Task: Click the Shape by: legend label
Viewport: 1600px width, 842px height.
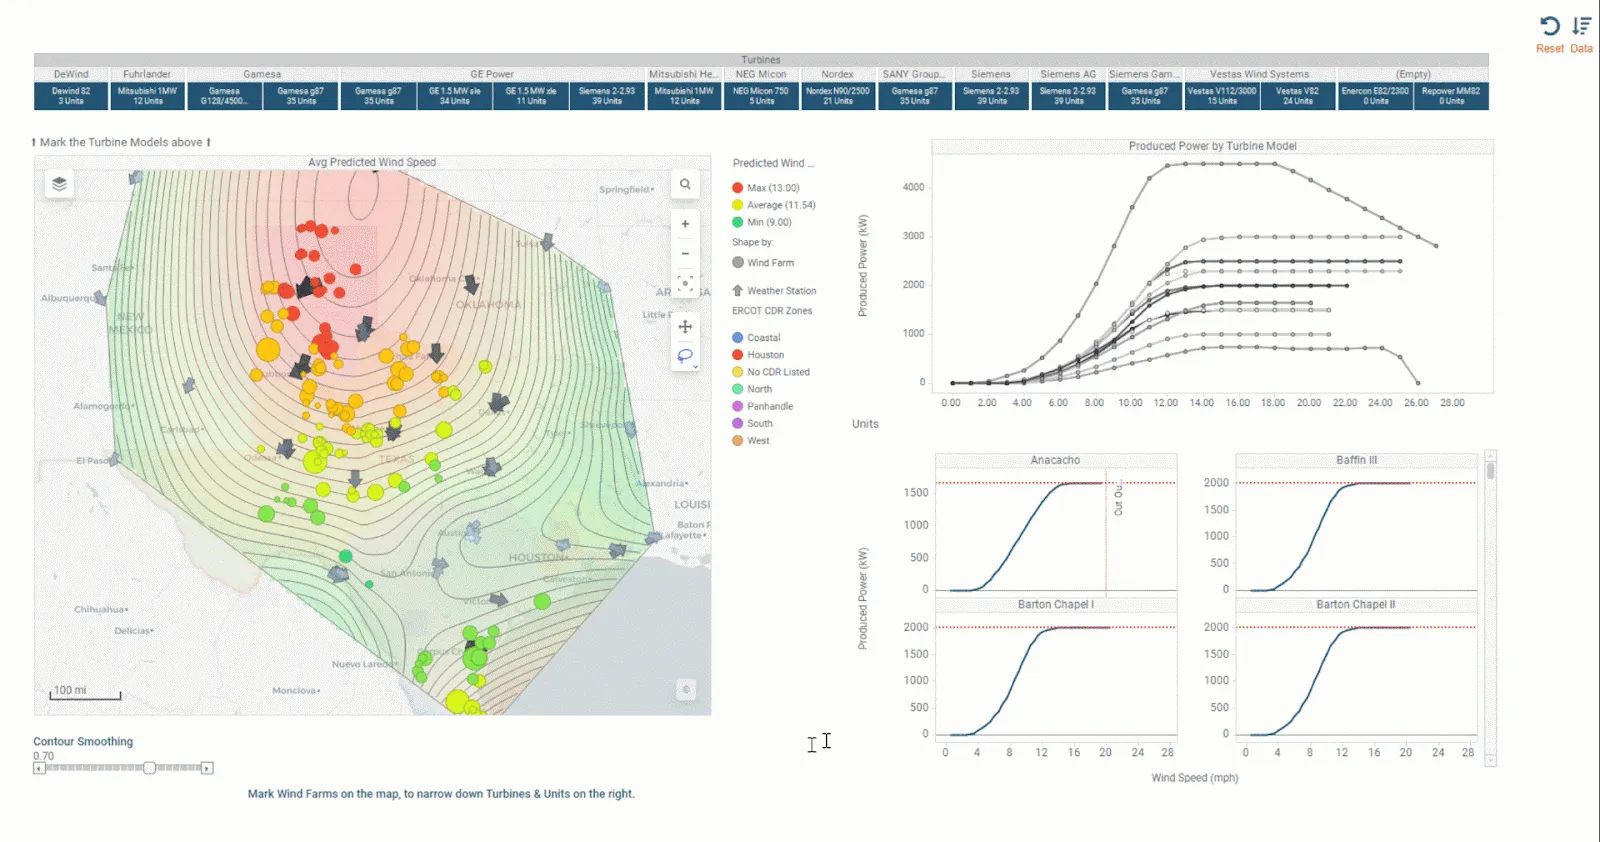Action: pos(752,242)
